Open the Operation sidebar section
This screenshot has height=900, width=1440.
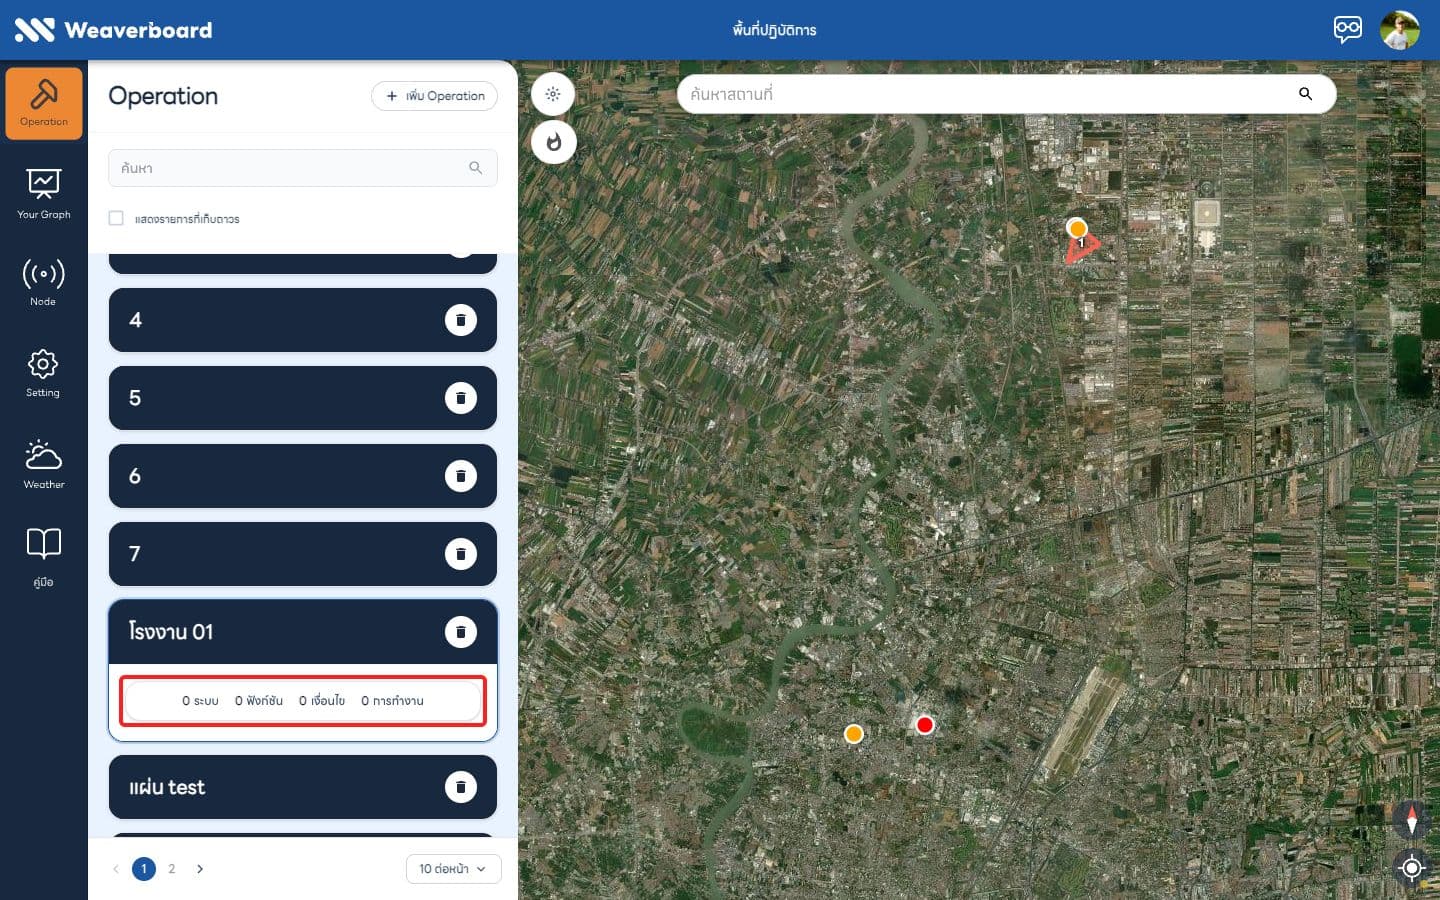pos(44,103)
